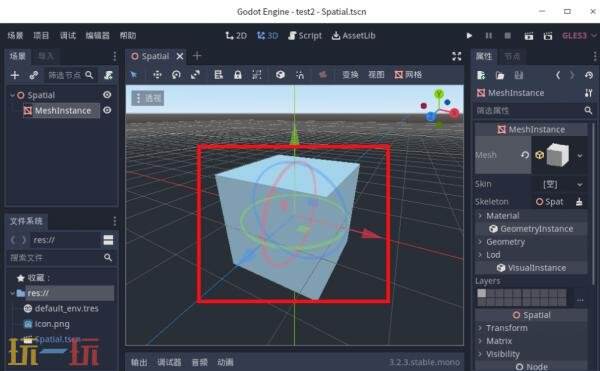Open the 调试 menu

(x=68, y=36)
